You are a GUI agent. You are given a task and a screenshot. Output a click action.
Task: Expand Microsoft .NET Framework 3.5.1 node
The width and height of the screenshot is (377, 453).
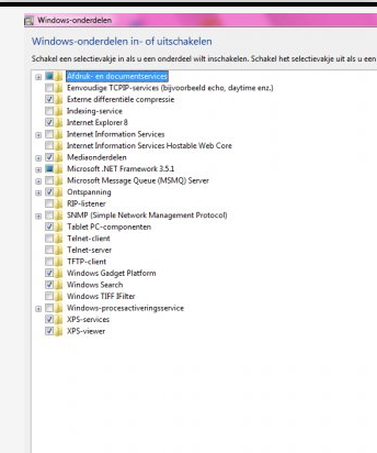38,169
